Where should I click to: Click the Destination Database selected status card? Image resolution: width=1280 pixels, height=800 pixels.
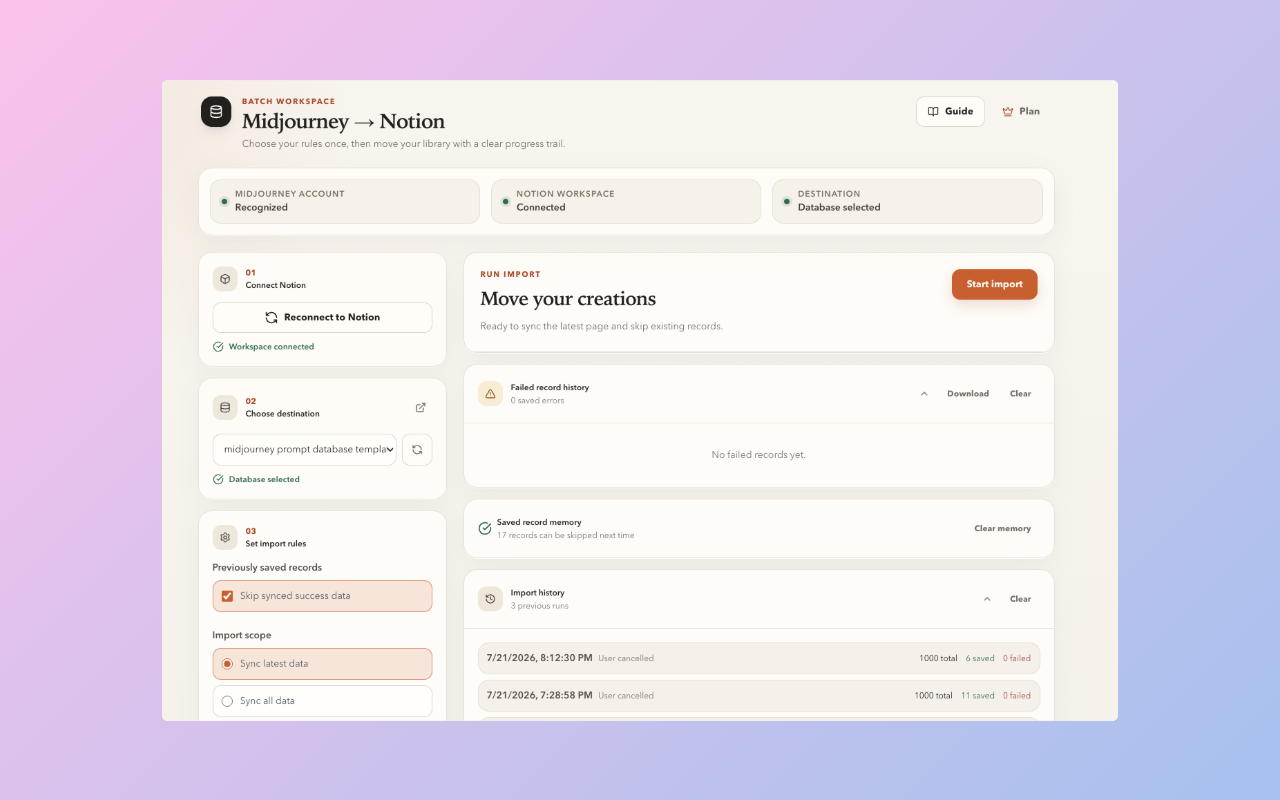pyautogui.click(x=907, y=201)
